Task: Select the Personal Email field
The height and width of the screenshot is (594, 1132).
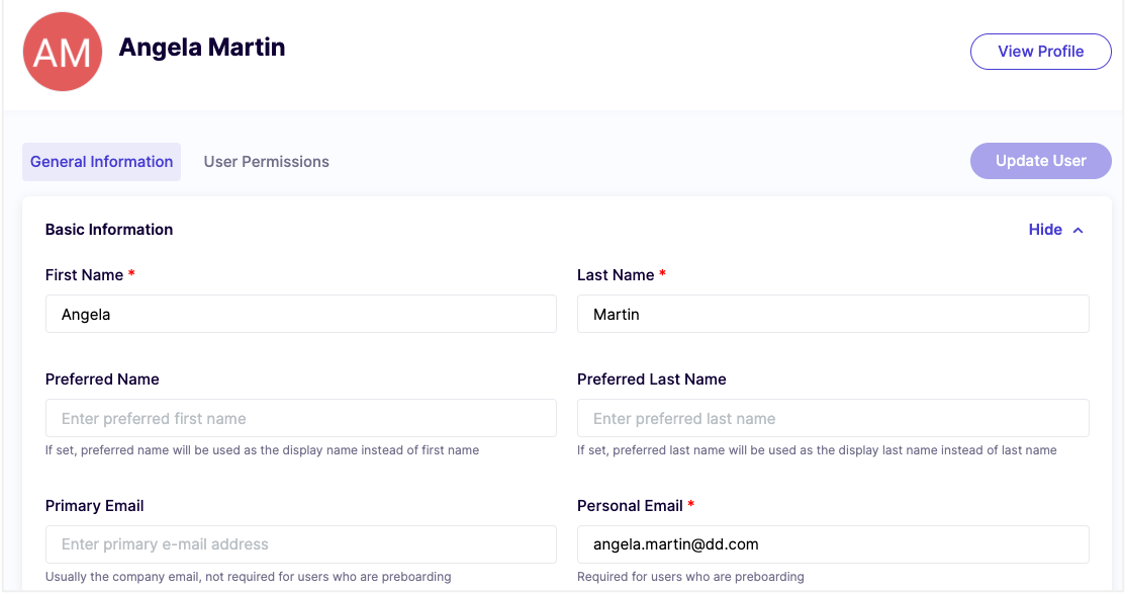Action: [833, 544]
